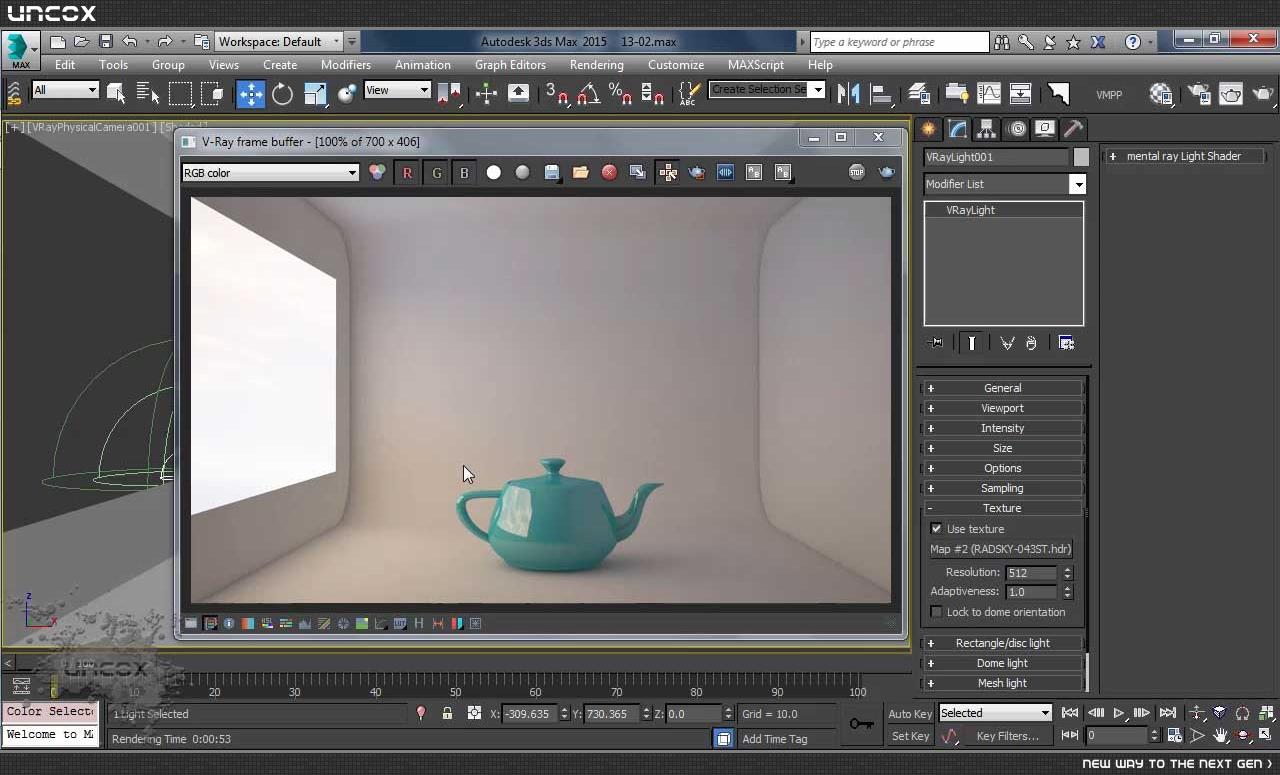
Task: Open Key Filters... dialog
Action: pyautogui.click(x=1007, y=736)
